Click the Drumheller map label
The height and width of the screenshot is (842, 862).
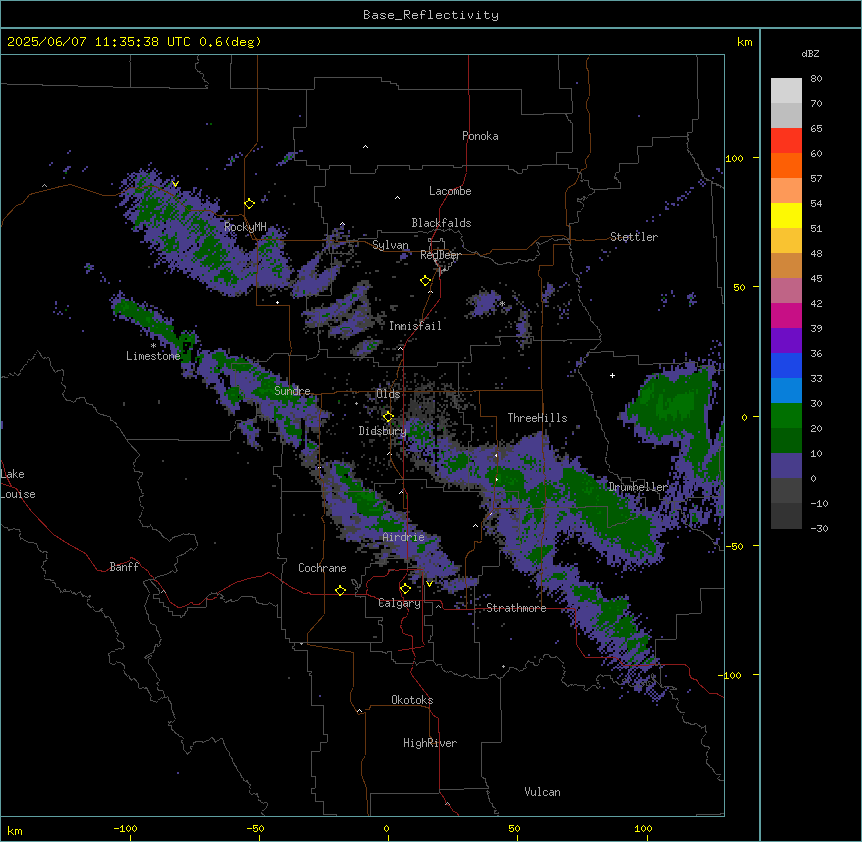[x=638, y=487]
